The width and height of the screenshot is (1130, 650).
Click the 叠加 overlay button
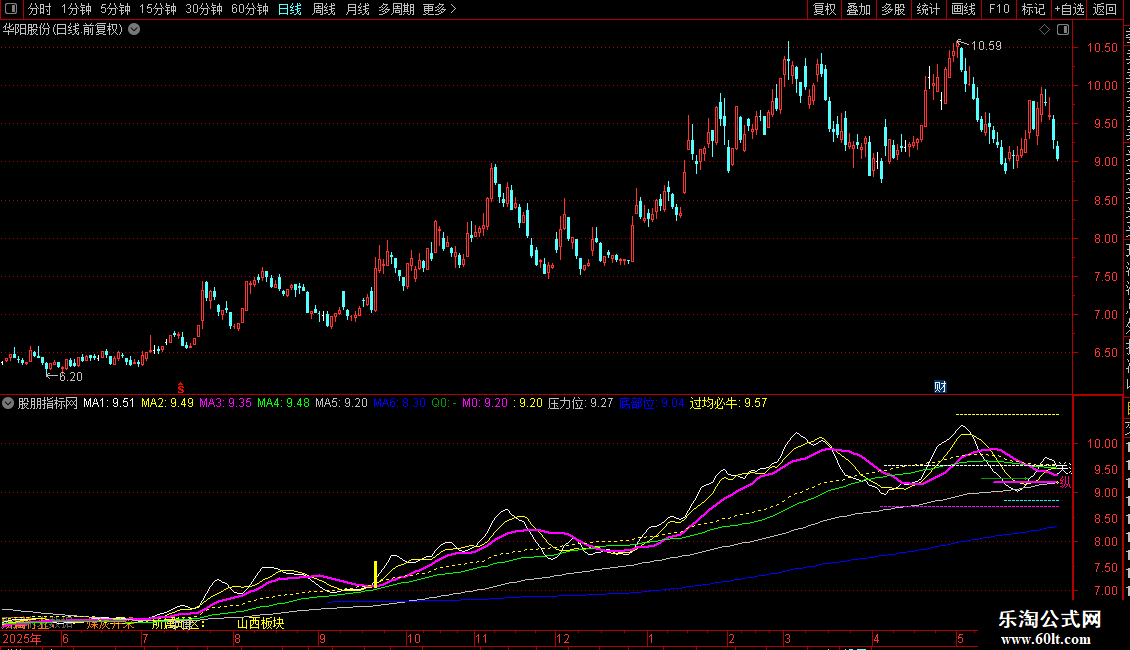coord(858,9)
